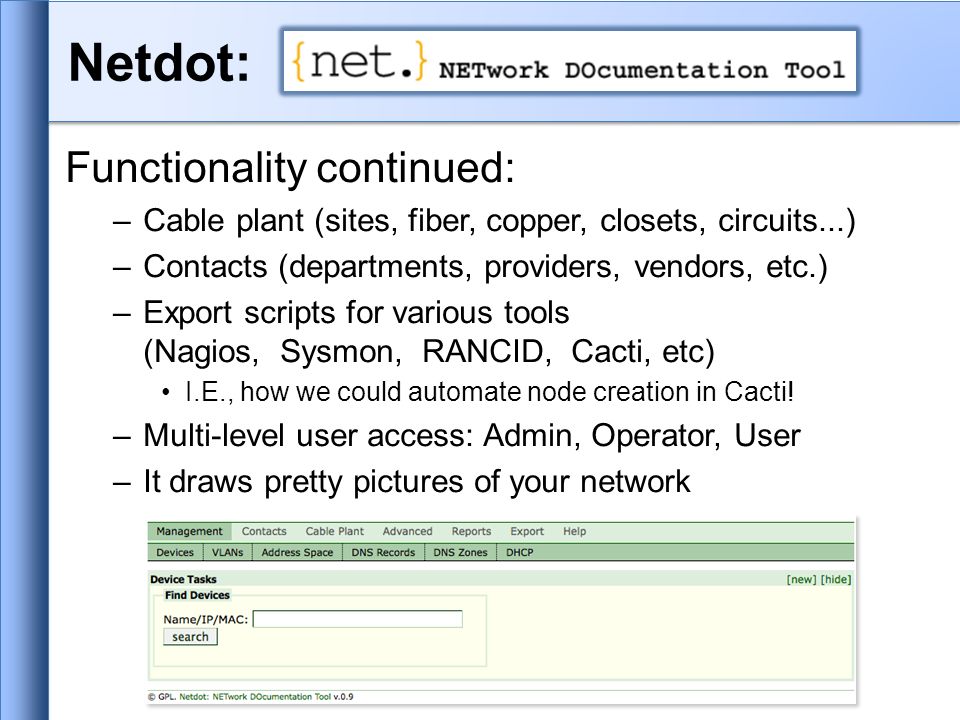This screenshot has height=720, width=960.
Task: Open the Help menu
Action: click(574, 531)
